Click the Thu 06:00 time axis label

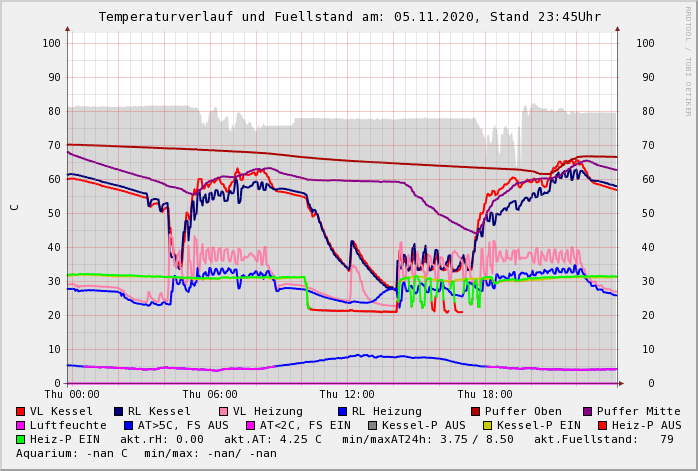[209, 395]
